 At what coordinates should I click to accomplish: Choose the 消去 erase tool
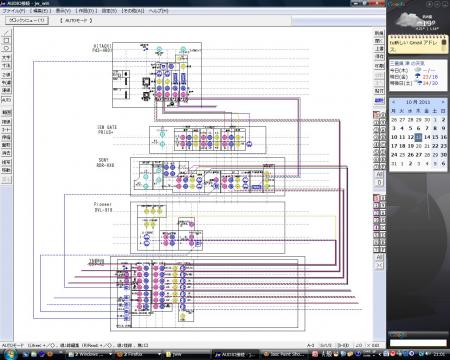point(6,153)
